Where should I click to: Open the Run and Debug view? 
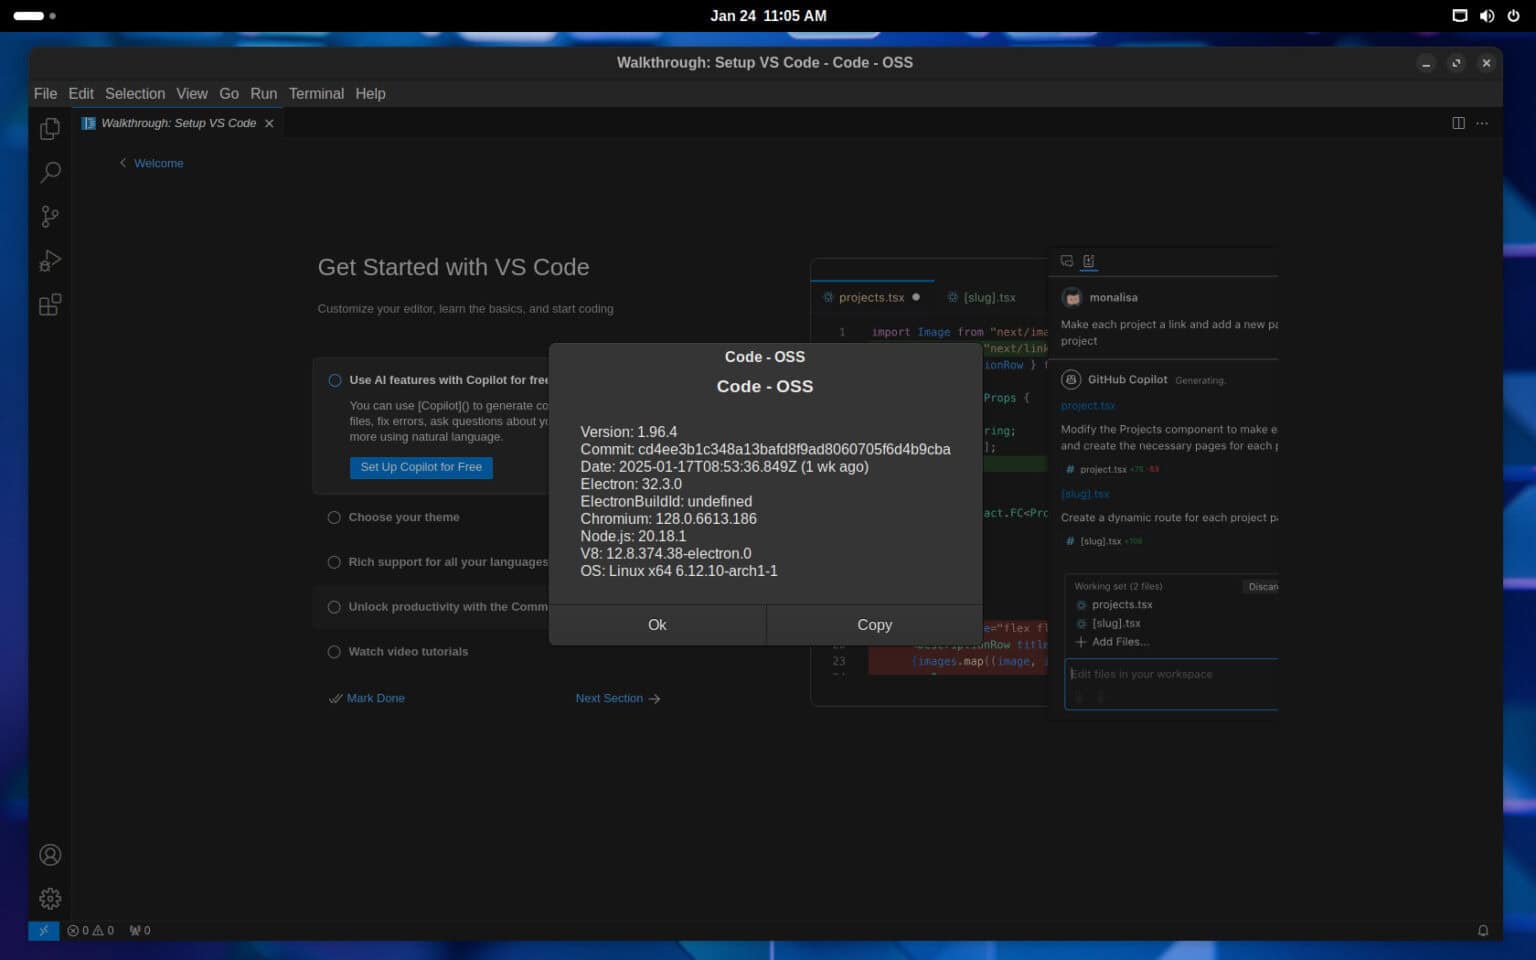[49, 260]
